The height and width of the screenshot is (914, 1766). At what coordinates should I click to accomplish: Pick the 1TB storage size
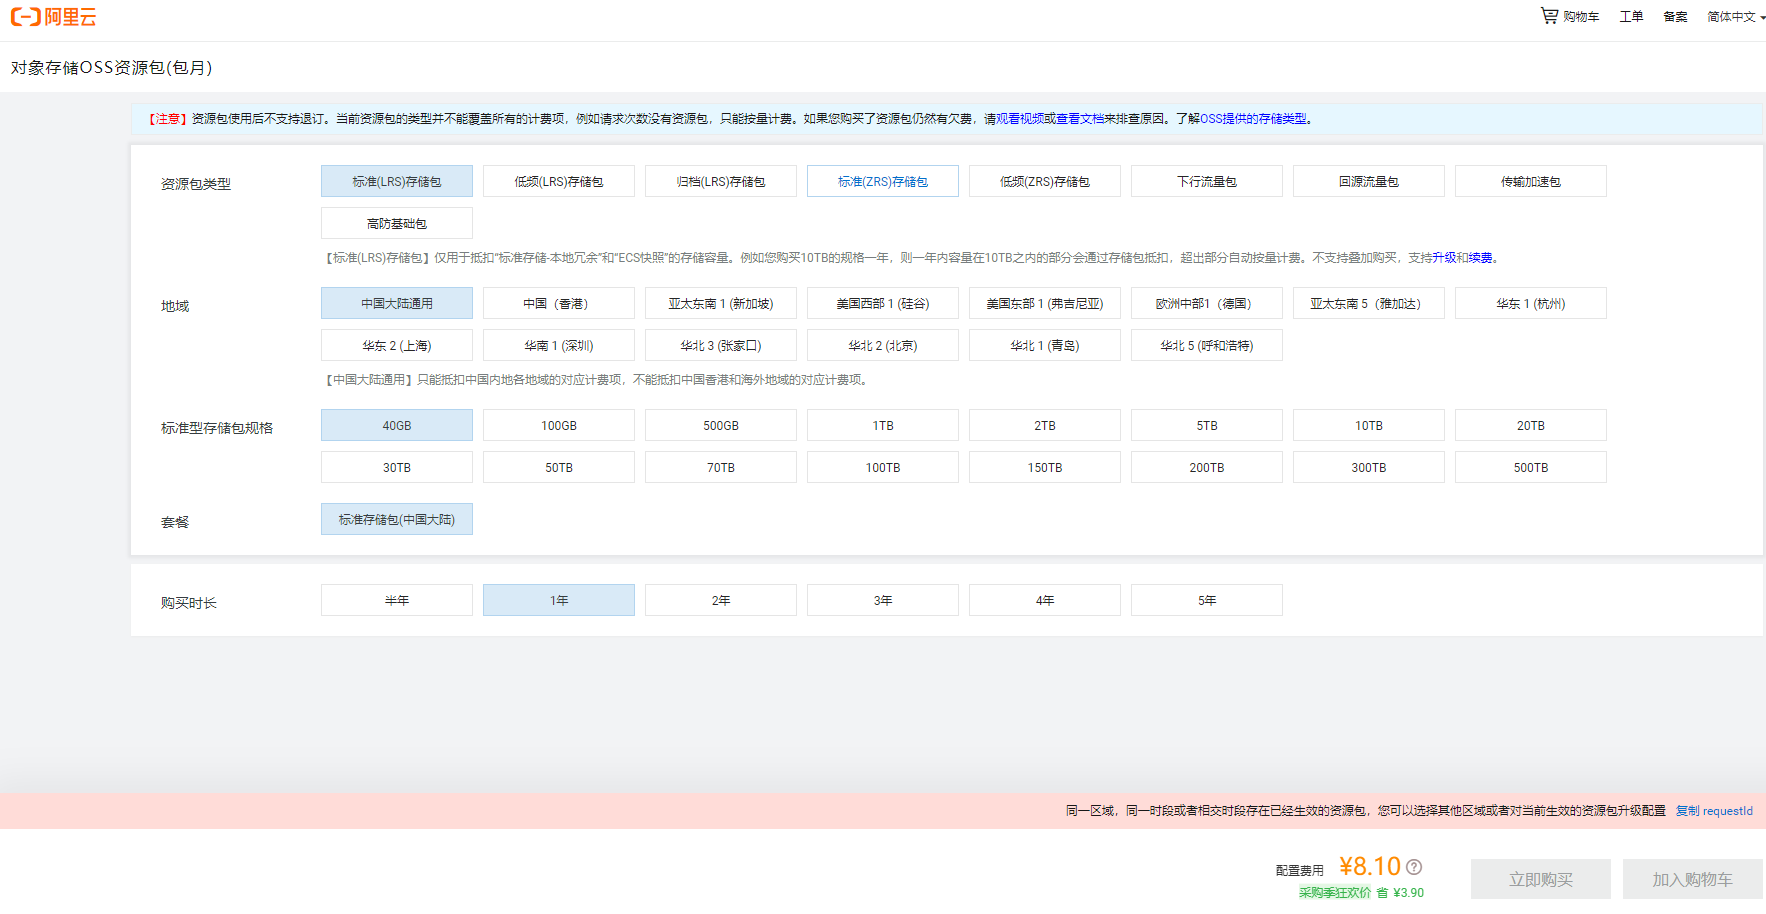pos(883,425)
